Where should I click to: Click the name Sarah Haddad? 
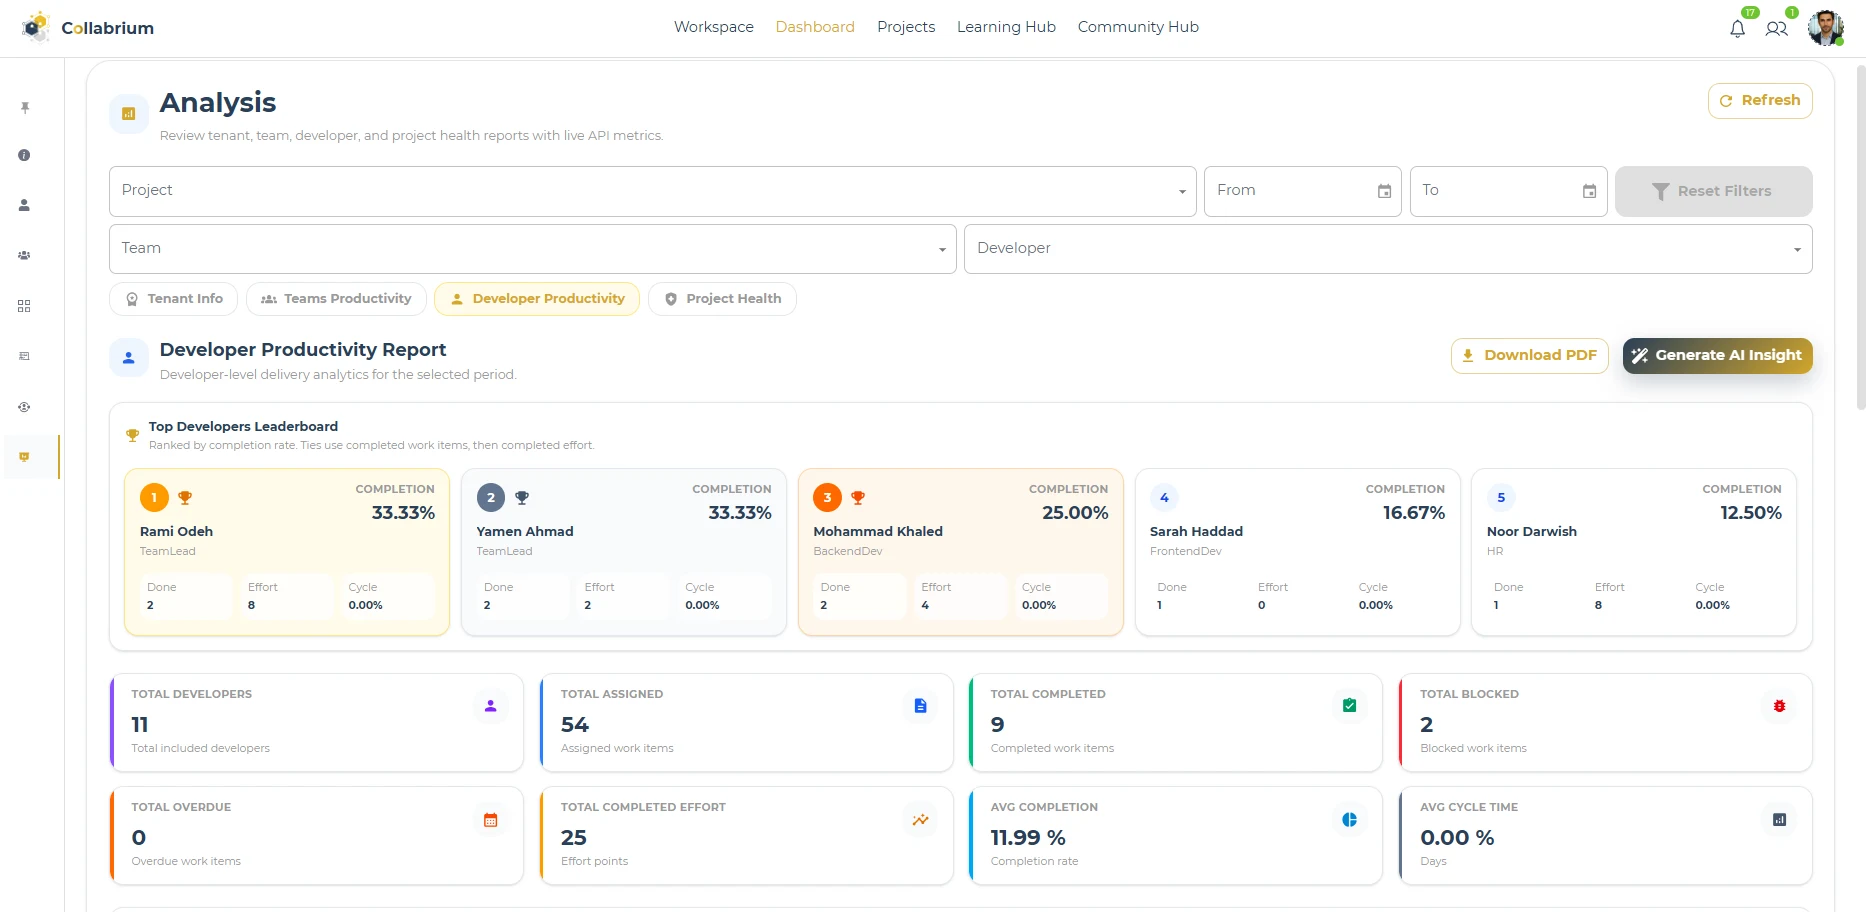pos(1196,531)
